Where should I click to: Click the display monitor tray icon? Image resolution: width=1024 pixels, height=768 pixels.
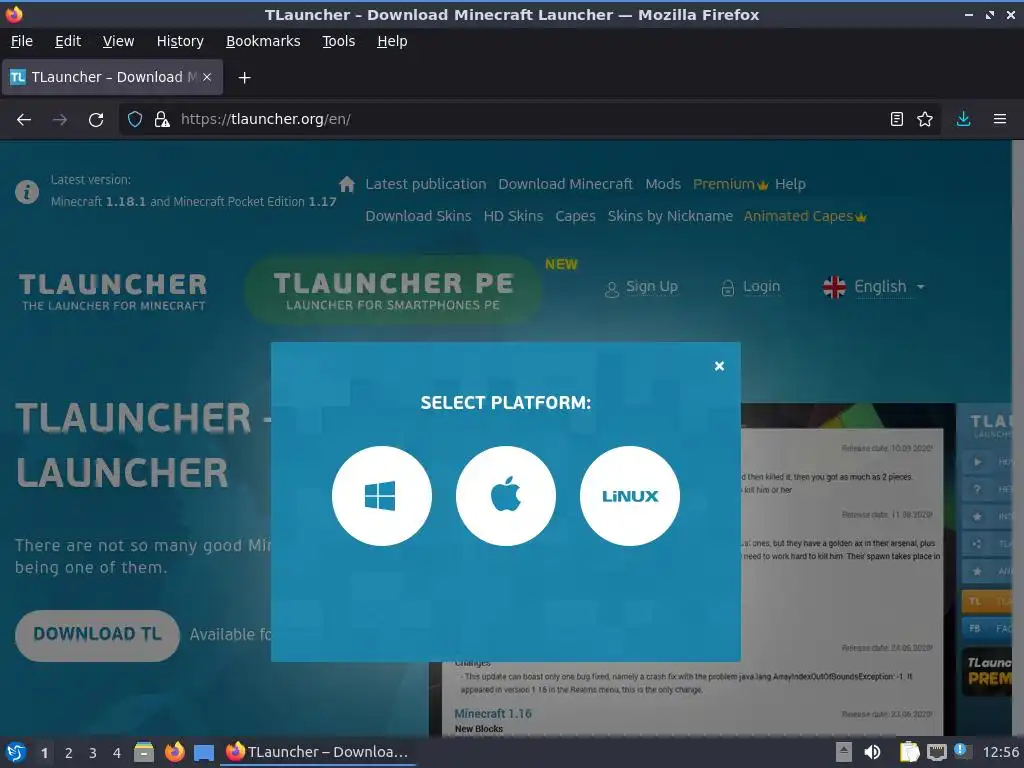pyautogui.click(x=936, y=752)
